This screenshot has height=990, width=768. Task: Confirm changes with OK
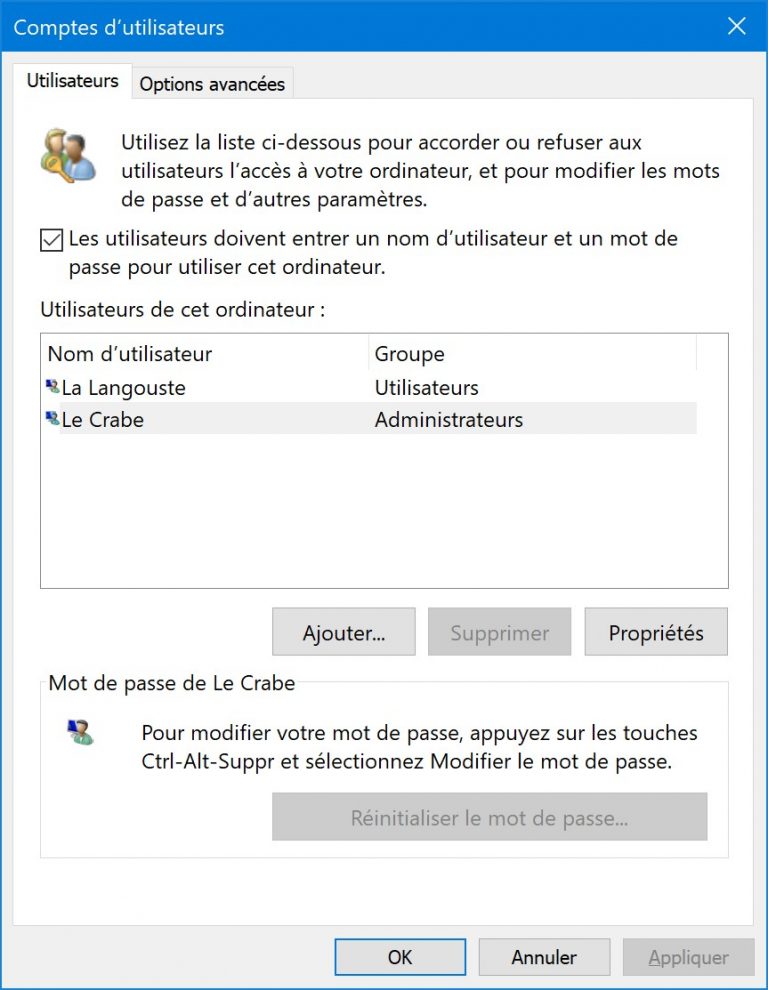coord(399,957)
